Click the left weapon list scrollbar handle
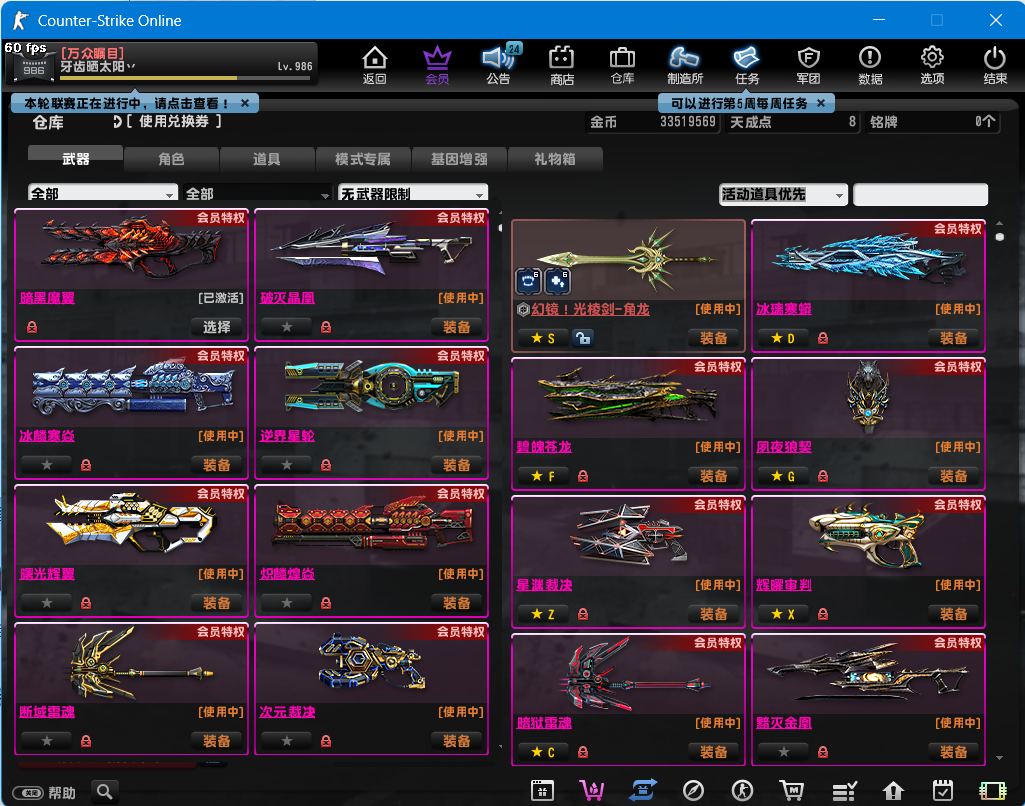 coord(501,227)
